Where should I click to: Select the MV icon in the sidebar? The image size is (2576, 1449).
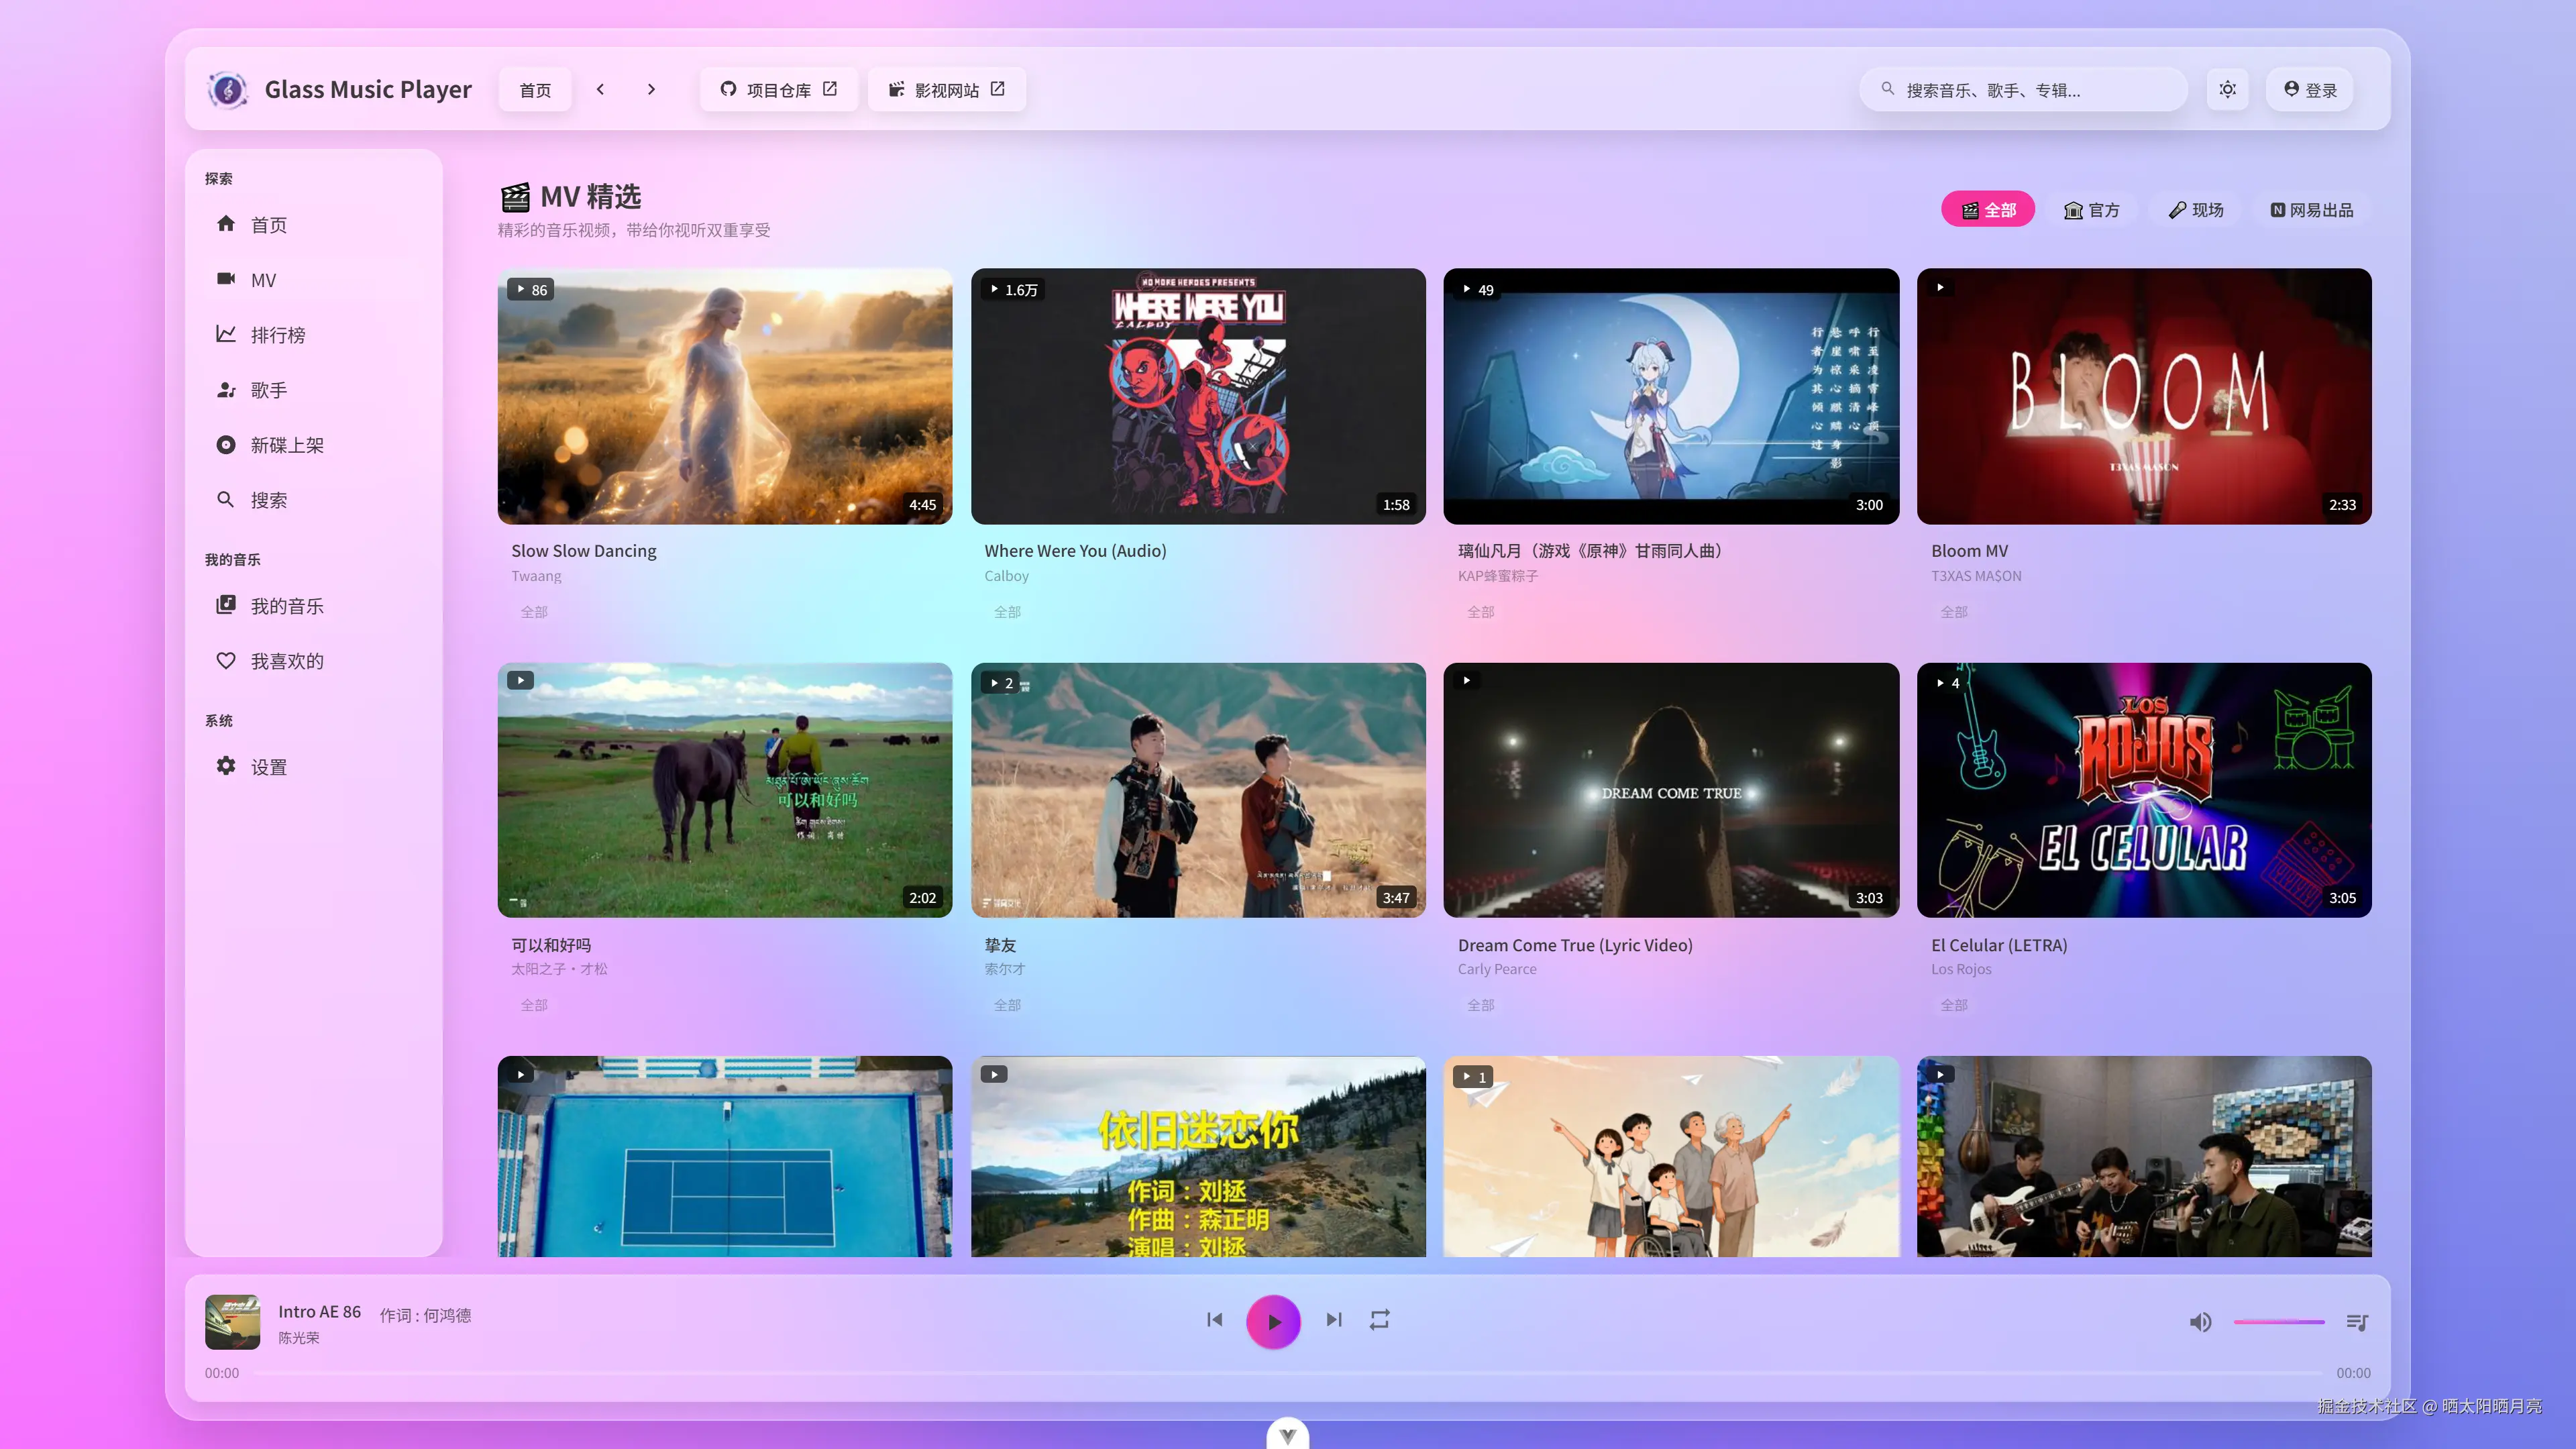pyautogui.click(x=227, y=280)
